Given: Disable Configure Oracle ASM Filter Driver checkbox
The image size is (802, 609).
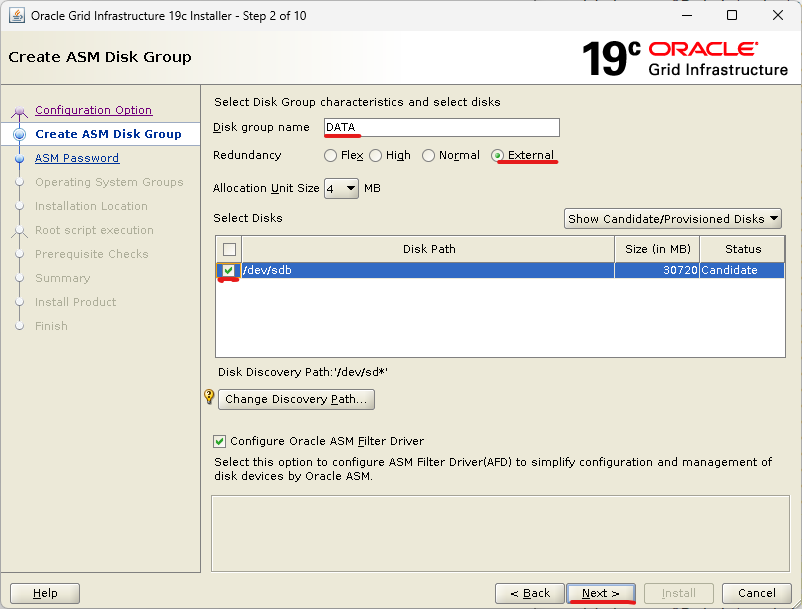Looking at the screenshot, I should [220, 441].
